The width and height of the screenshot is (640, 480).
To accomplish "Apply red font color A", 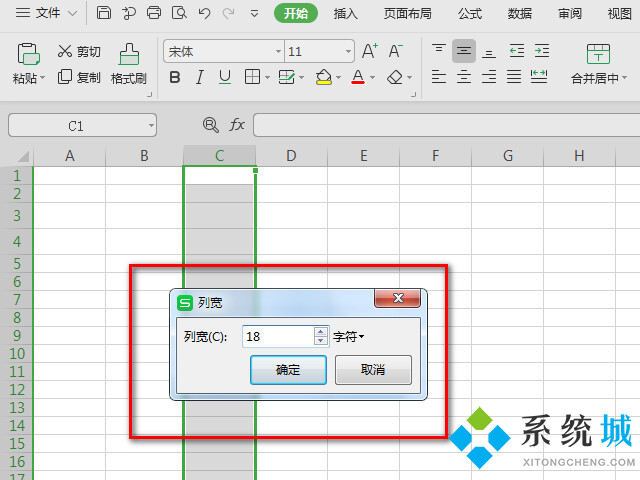I will [x=358, y=77].
